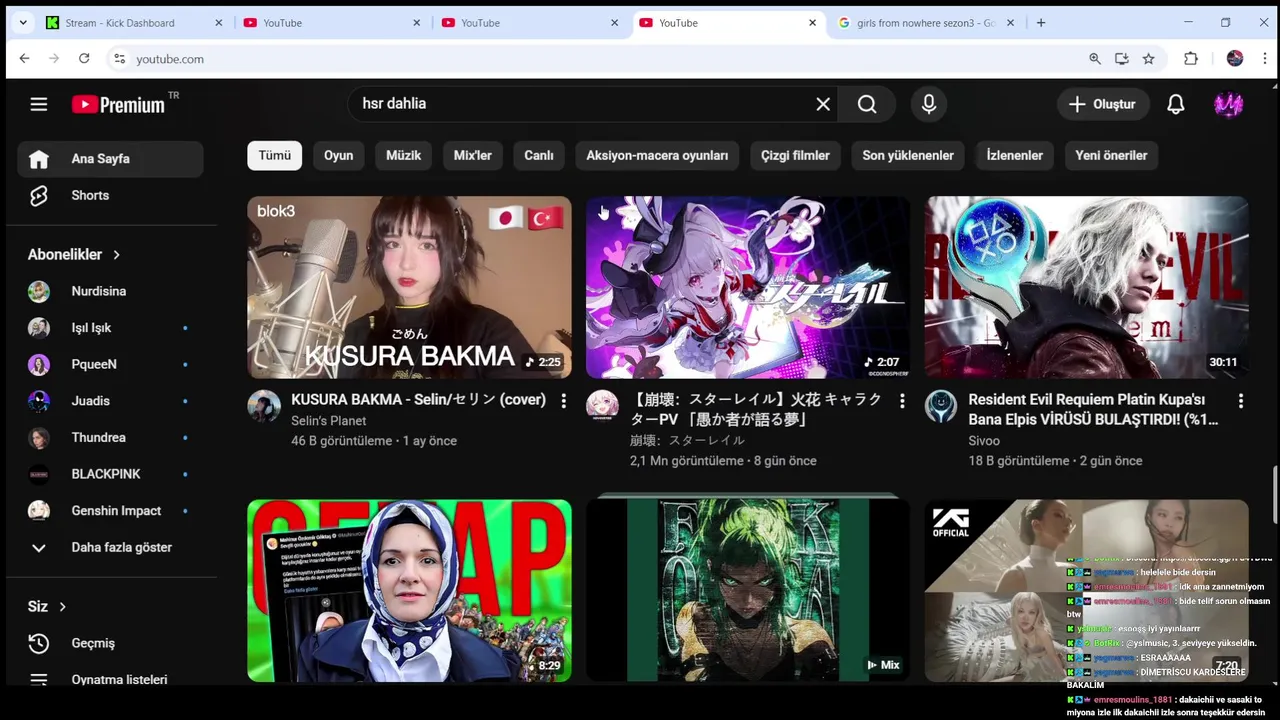
Task: Open Thundrea subscription channel
Action: [x=110, y=437]
